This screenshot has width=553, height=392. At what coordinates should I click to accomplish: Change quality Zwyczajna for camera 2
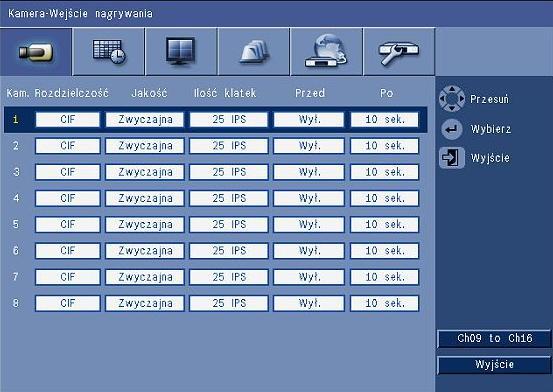click(145, 146)
